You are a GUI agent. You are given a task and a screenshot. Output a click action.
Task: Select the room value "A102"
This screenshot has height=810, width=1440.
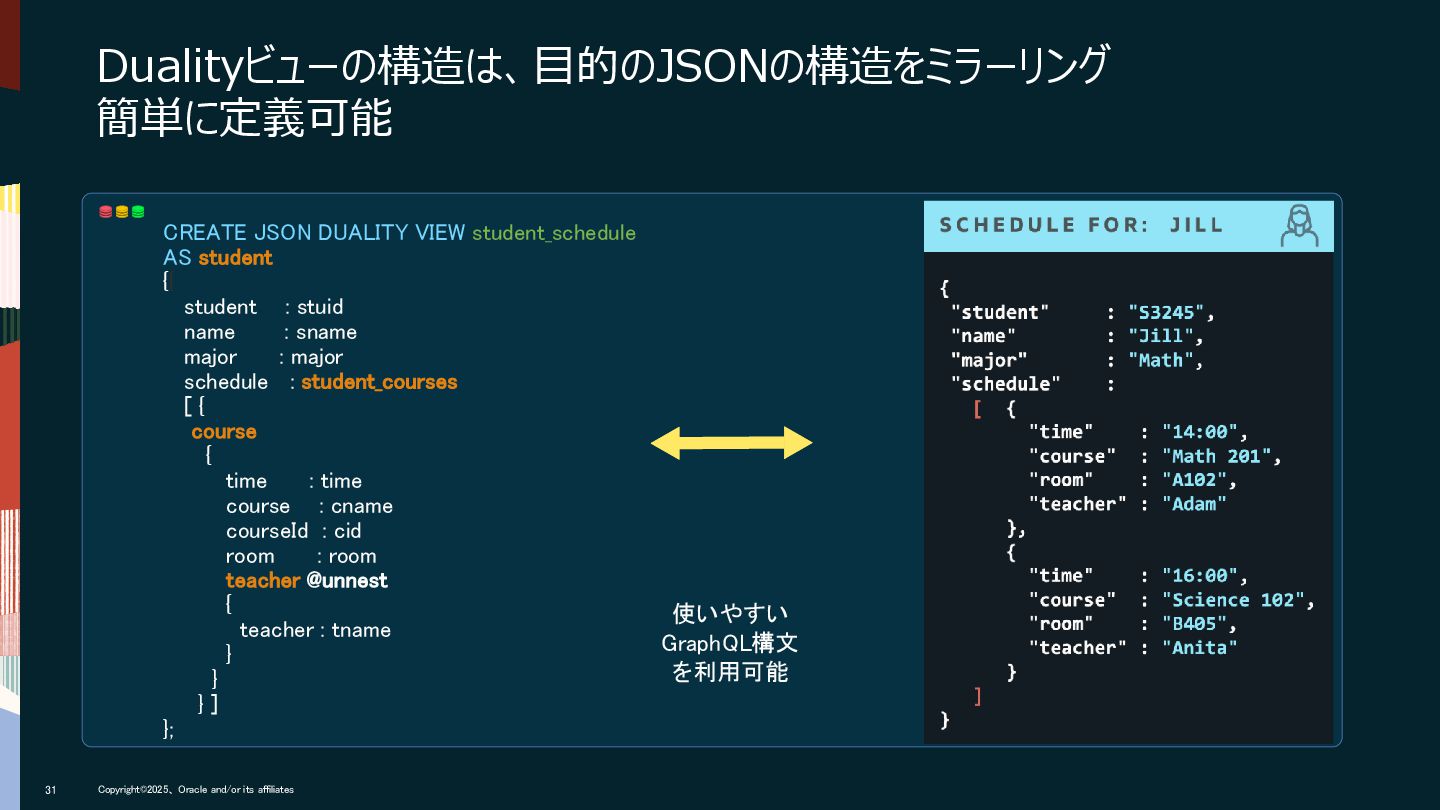(x=1195, y=480)
